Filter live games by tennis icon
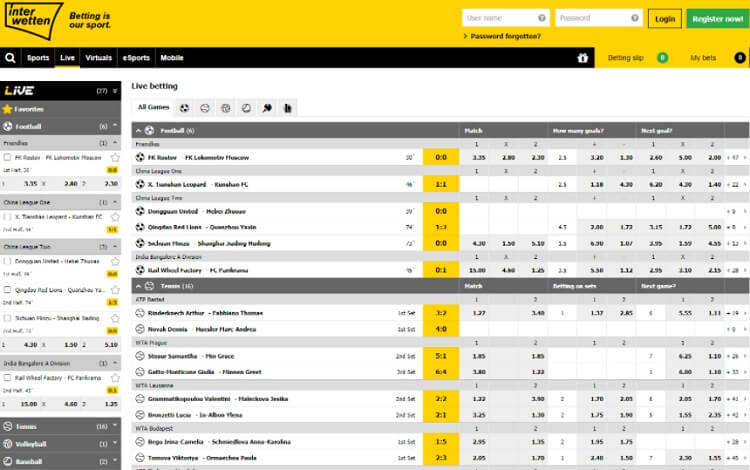 click(x=205, y=108)
